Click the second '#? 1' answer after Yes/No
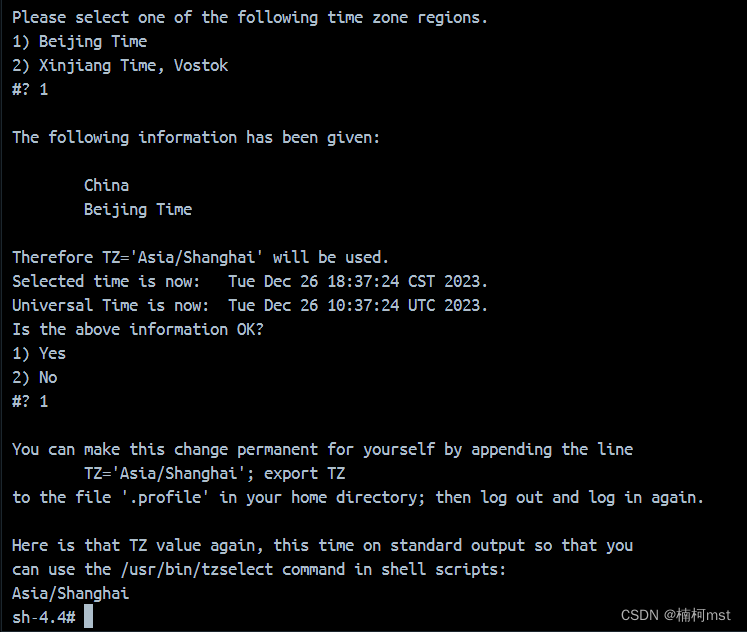 [30, 401]
